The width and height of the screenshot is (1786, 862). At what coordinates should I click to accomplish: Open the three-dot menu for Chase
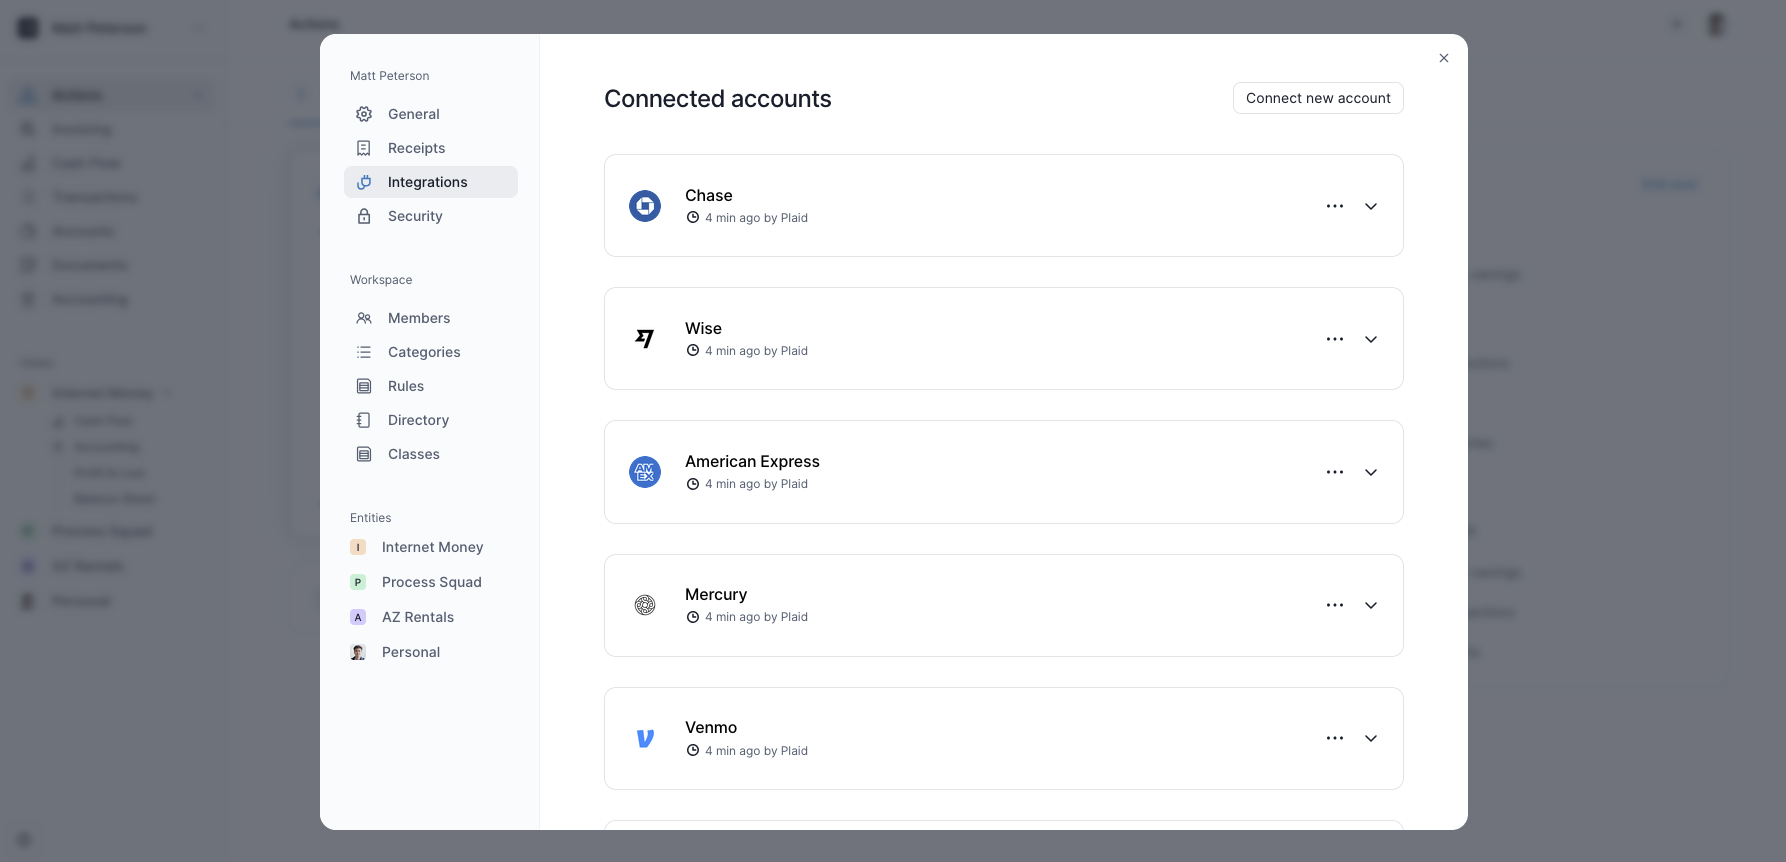click(1335, 206)
